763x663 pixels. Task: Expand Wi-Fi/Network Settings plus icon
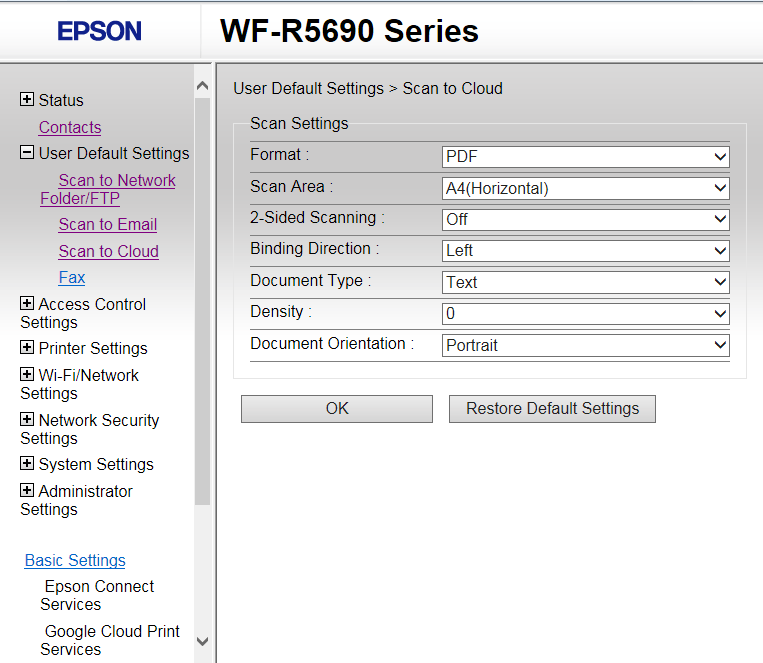pos(27,374)
